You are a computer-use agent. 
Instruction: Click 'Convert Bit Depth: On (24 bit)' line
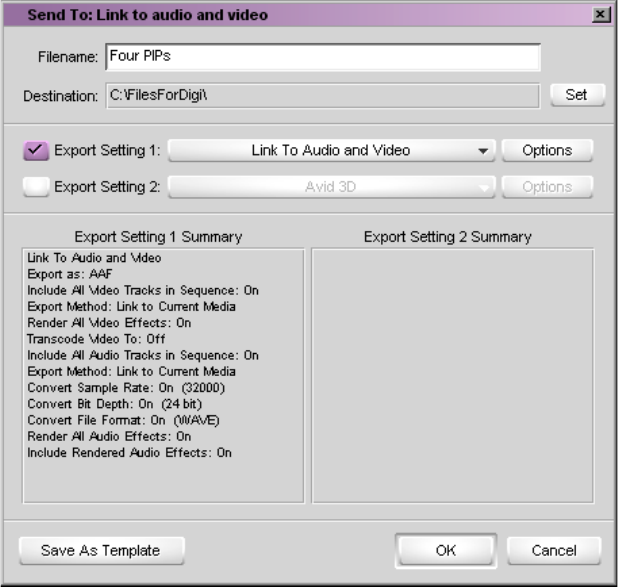pyautogui.click(x=115, y=404)
